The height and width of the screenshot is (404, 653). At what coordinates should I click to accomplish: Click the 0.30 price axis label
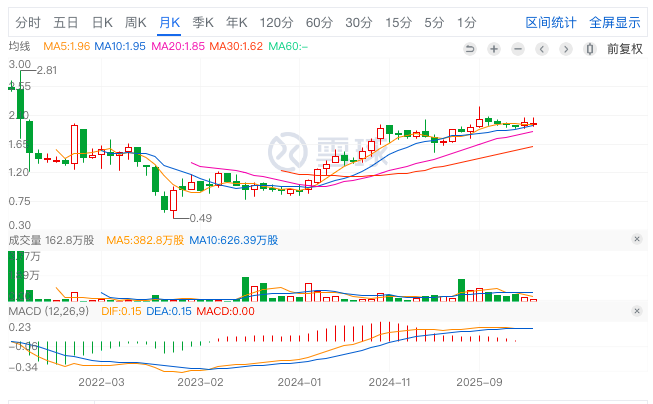coord(20,225)
